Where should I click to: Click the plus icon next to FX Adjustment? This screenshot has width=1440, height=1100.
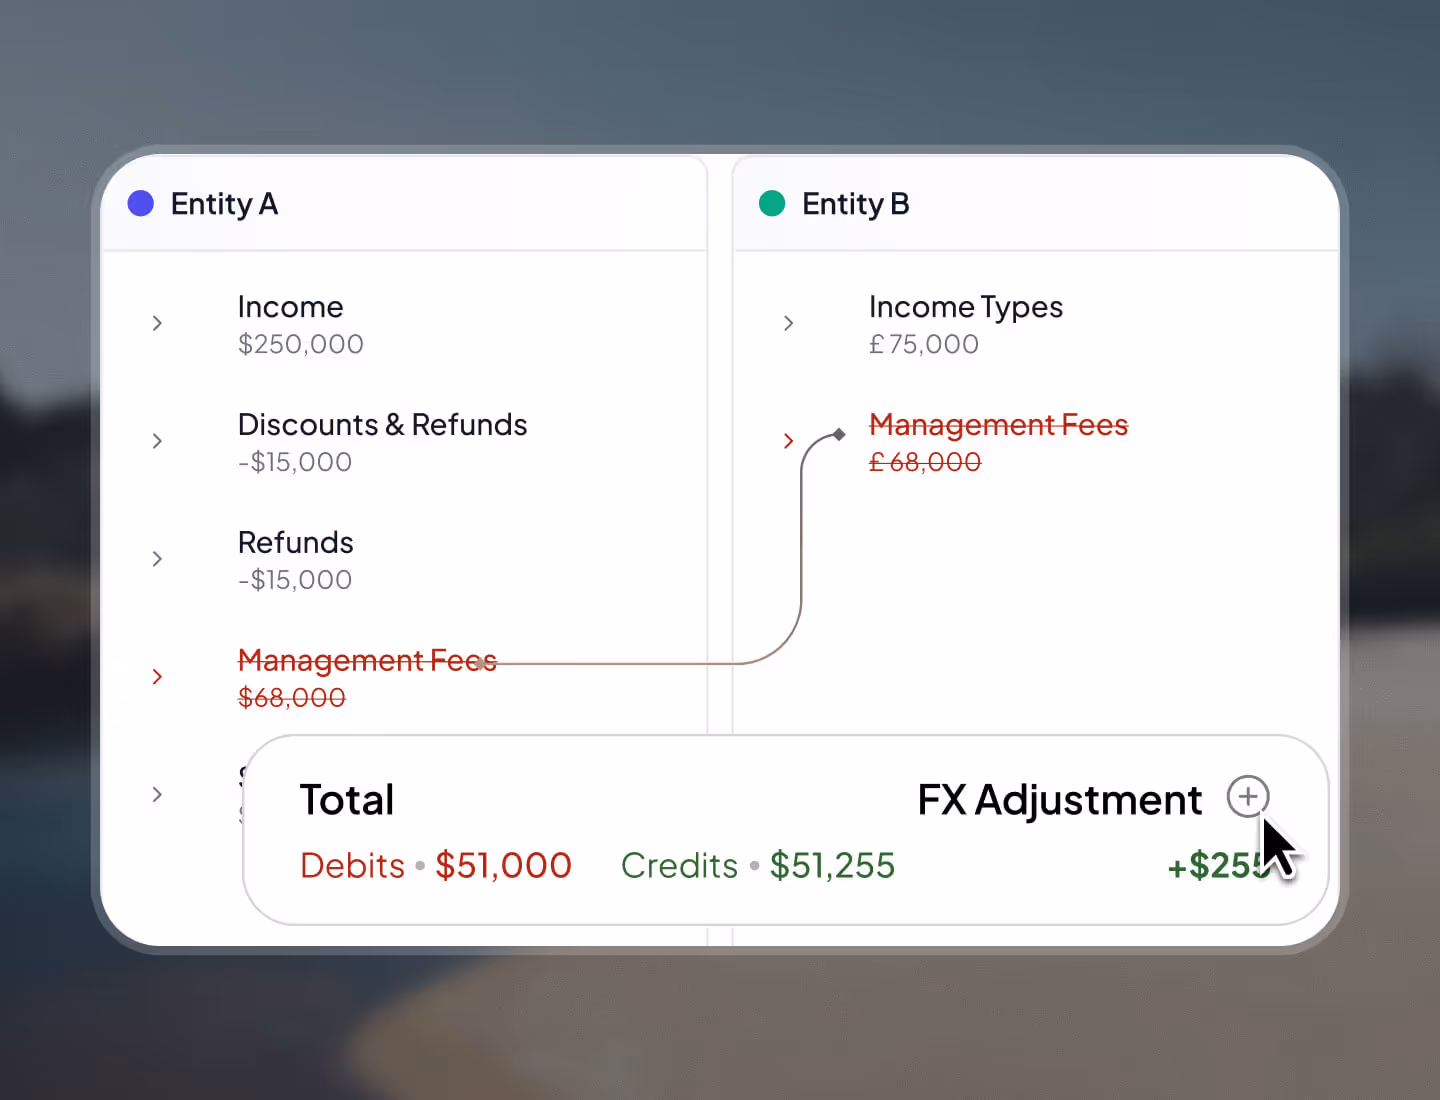[x=1247, y=797]
